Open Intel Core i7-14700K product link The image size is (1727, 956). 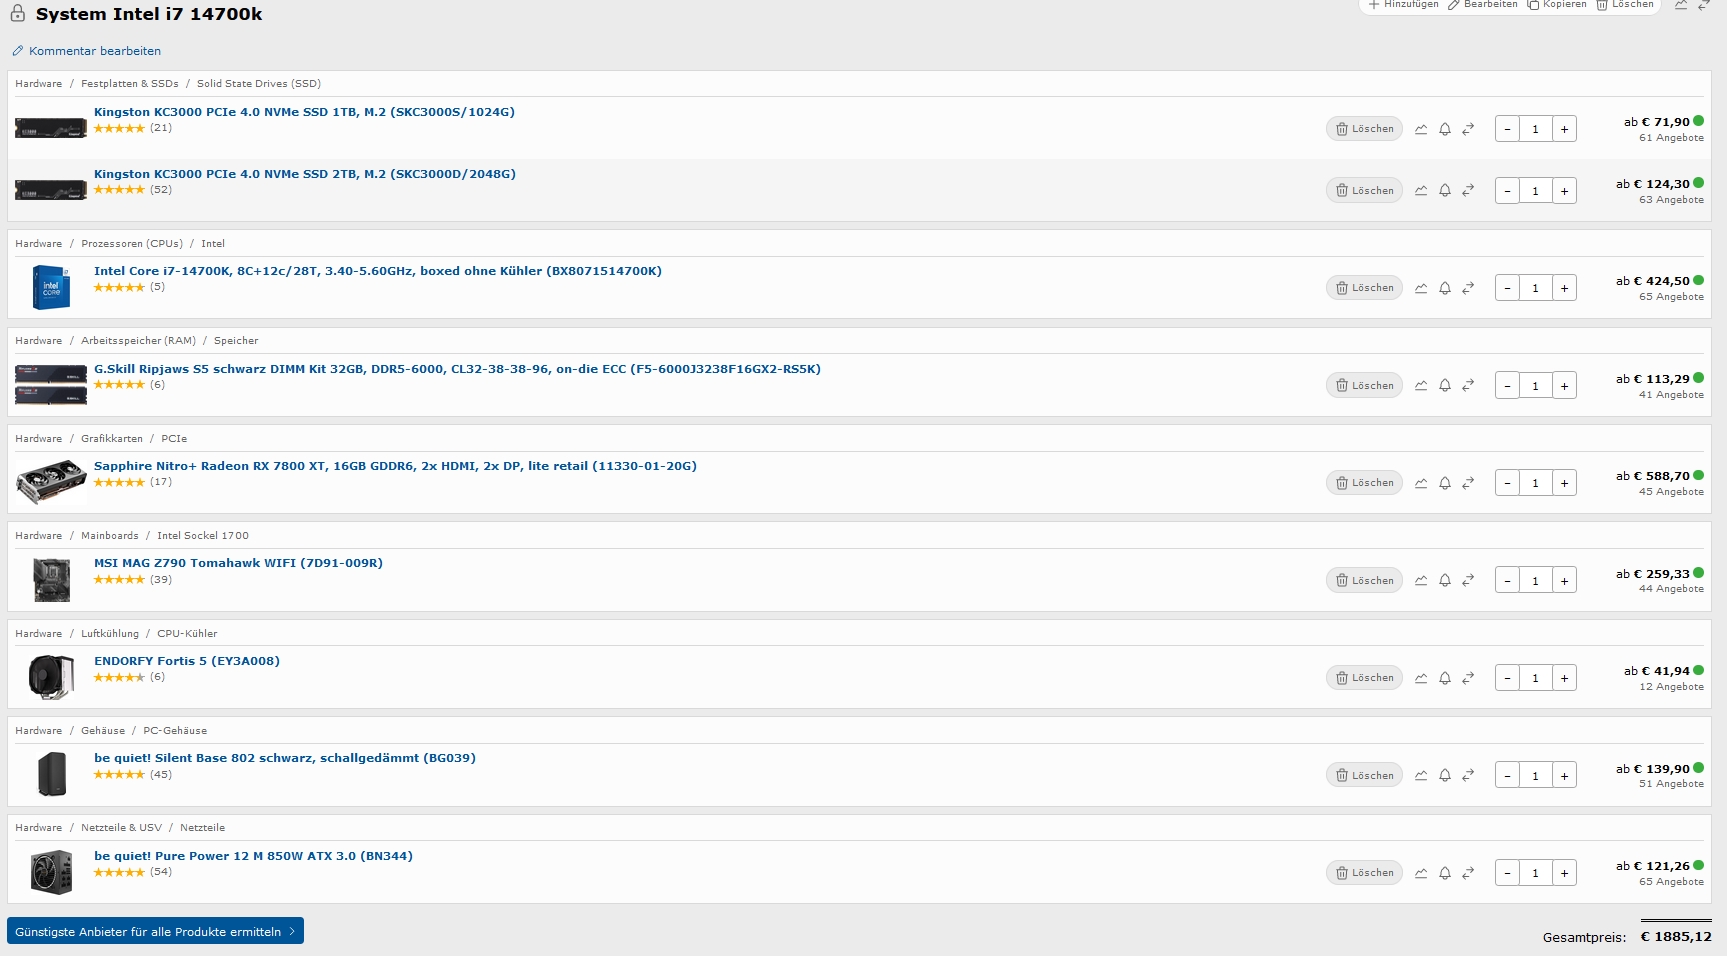[x=378, y=271]
